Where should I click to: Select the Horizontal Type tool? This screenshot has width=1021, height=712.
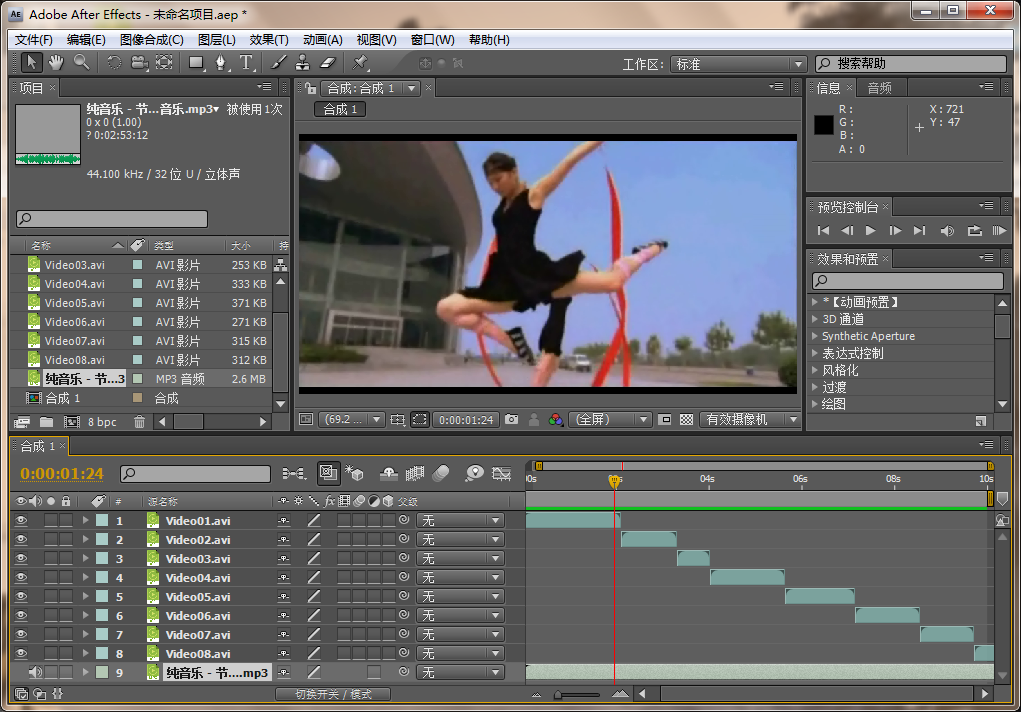pyautogui.click(x=247, y=63)
